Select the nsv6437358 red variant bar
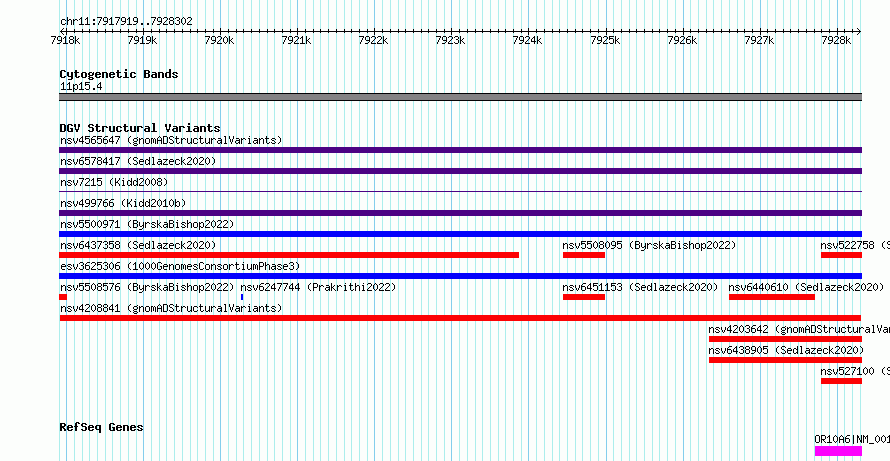Screen dimensions: 890x461 click(289, 255)
